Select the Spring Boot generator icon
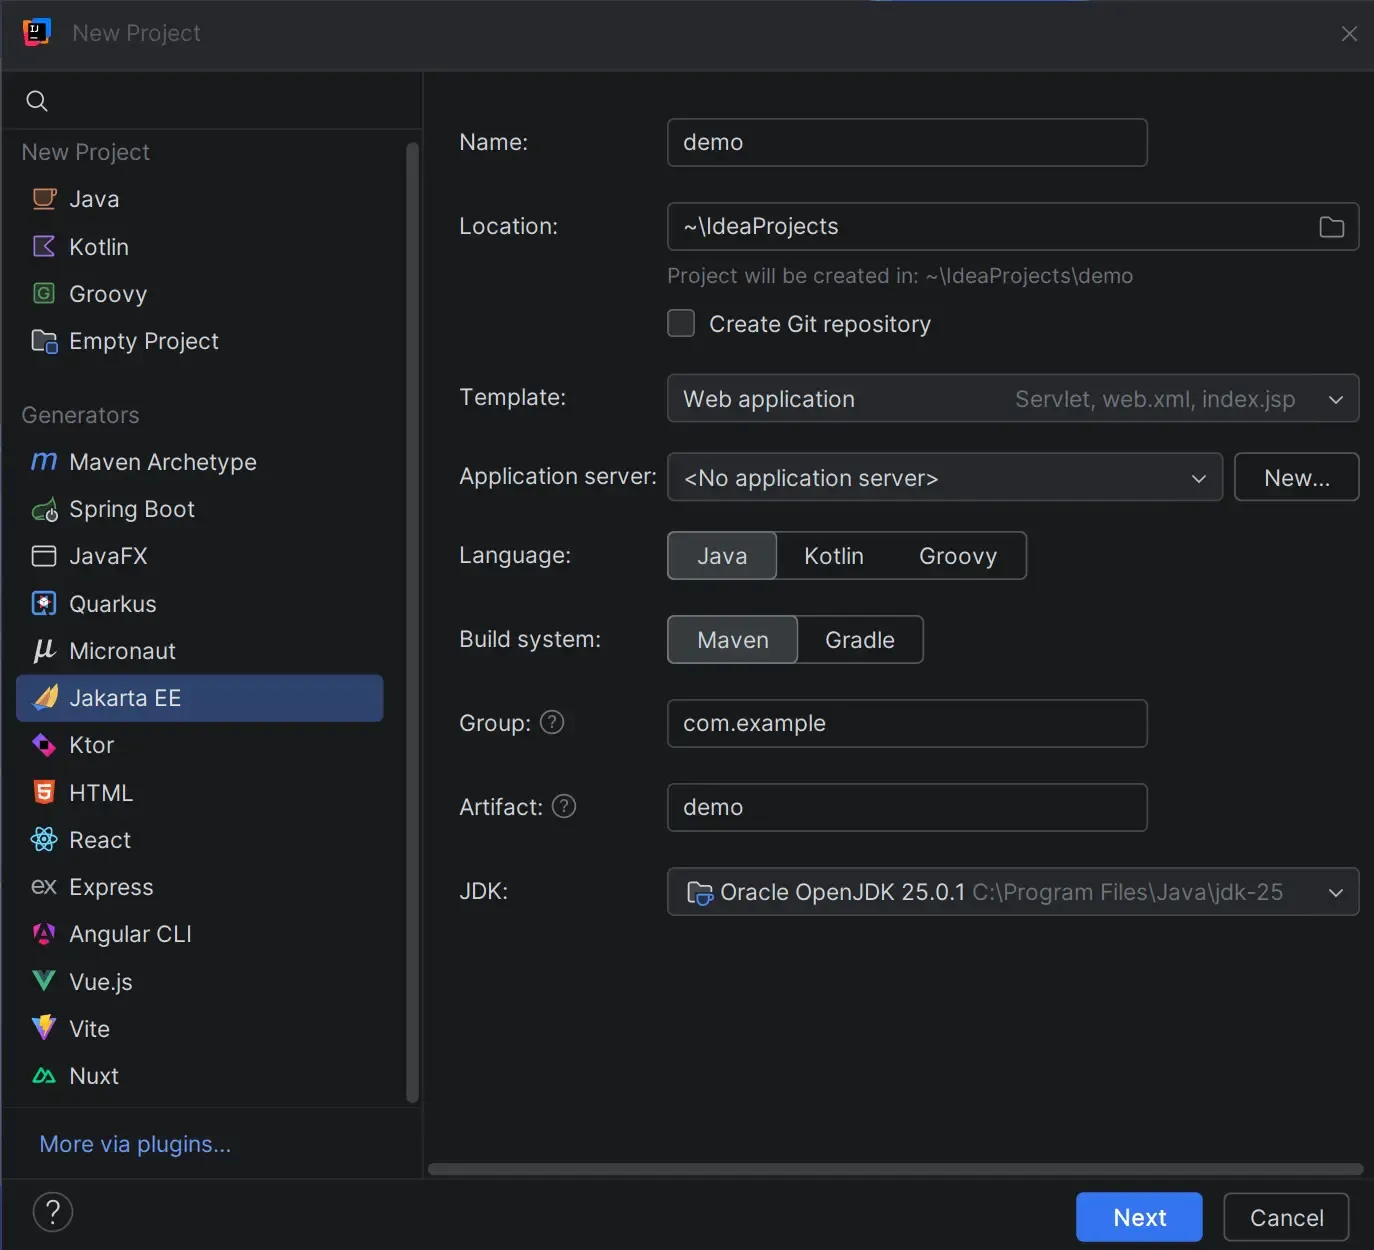The image size is (1374, 1250). click(44, 510)
